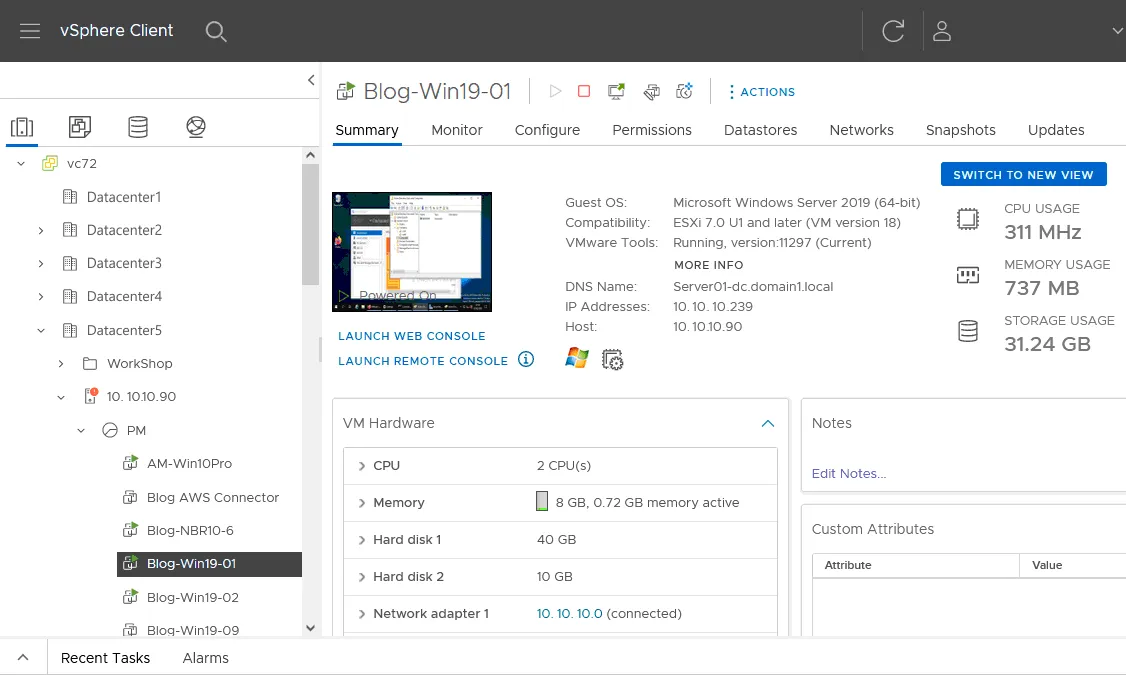Click the VM console preview thumbnail

tap(412, 252)
